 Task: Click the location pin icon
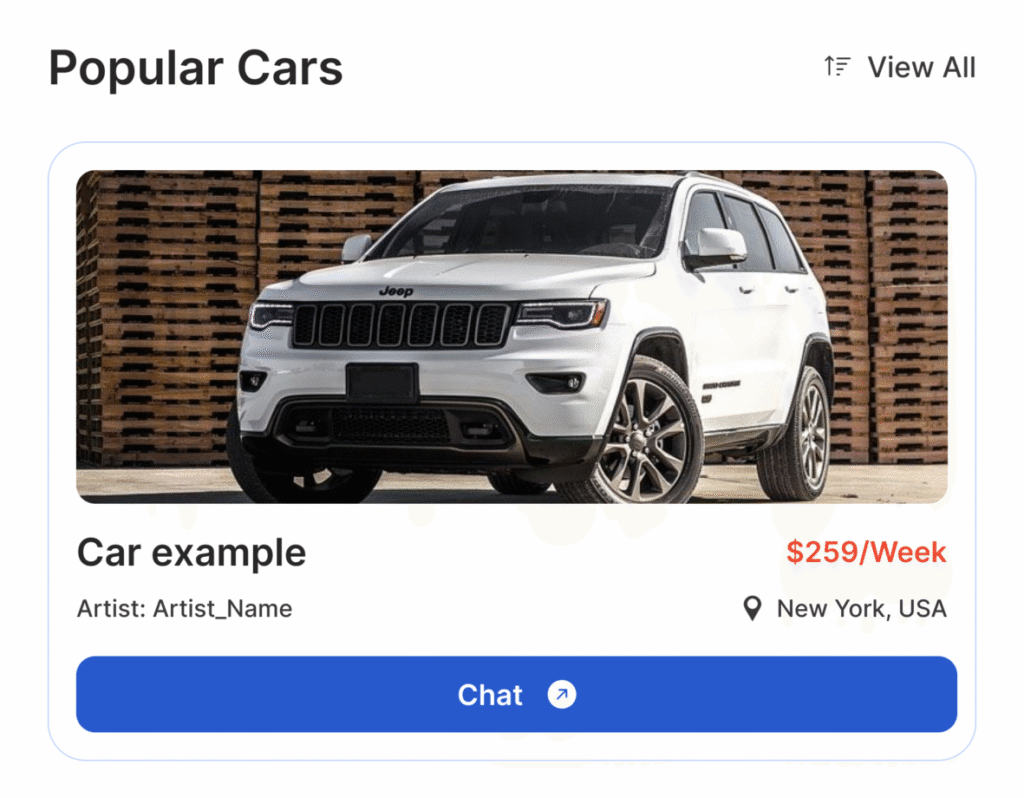point(752,609)
